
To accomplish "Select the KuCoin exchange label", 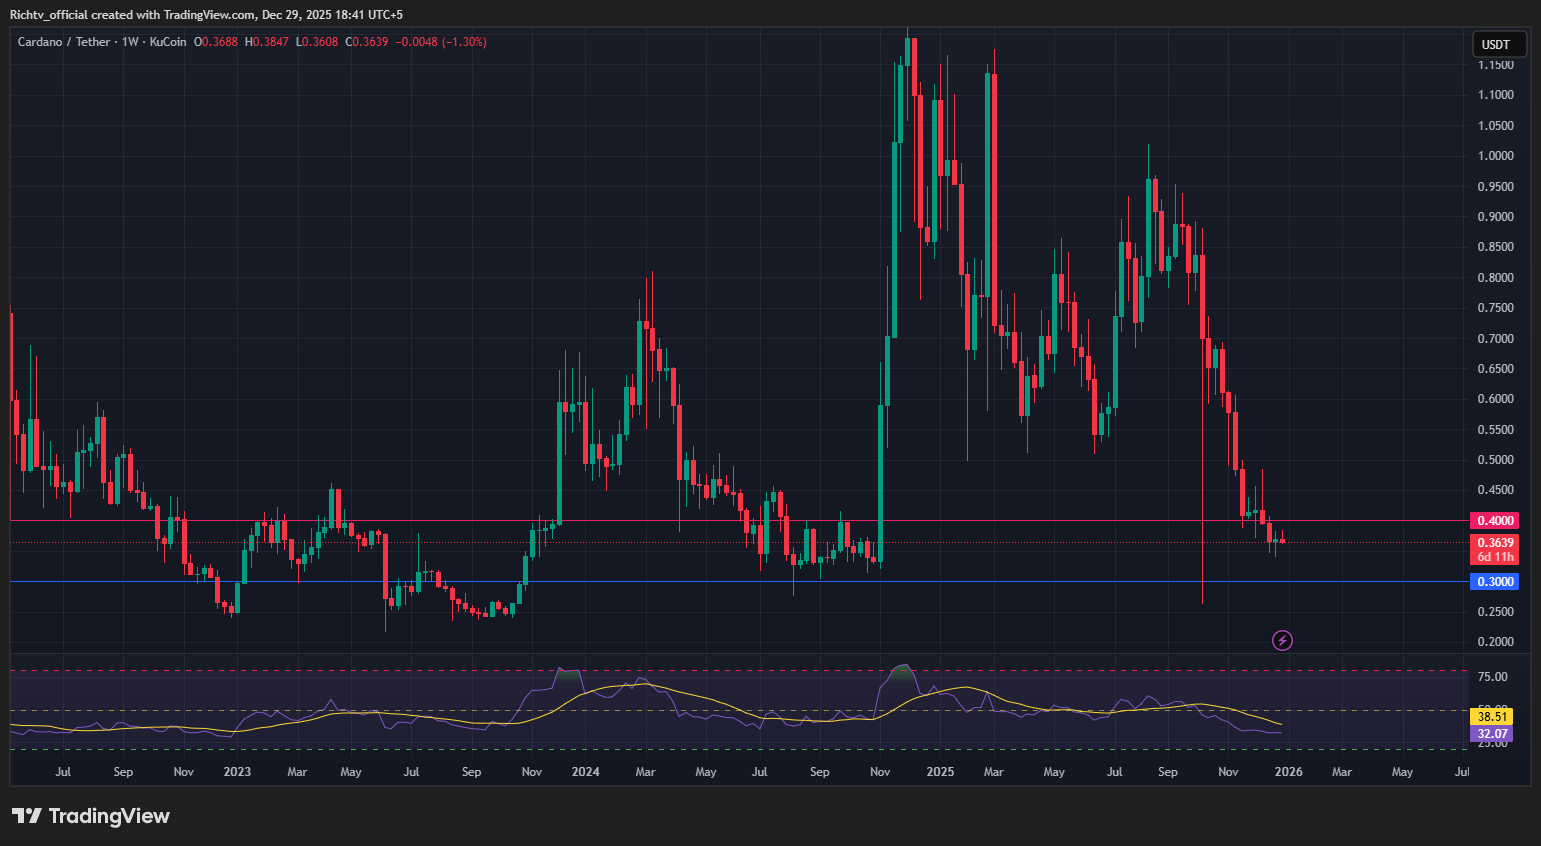I will point(166,42).
